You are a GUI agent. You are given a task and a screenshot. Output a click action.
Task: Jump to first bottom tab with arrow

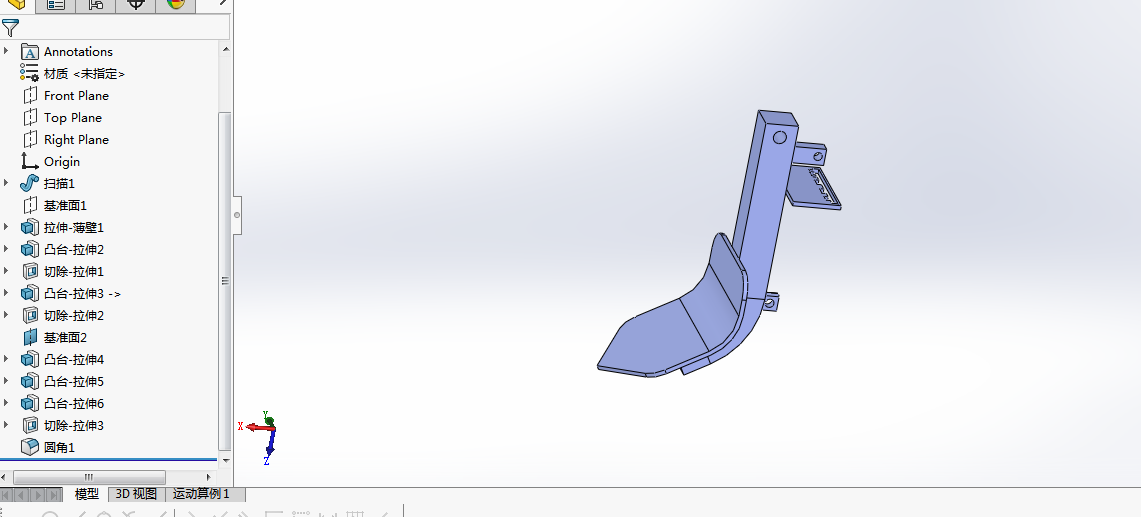pyautogui.click(x=7, y=495)
